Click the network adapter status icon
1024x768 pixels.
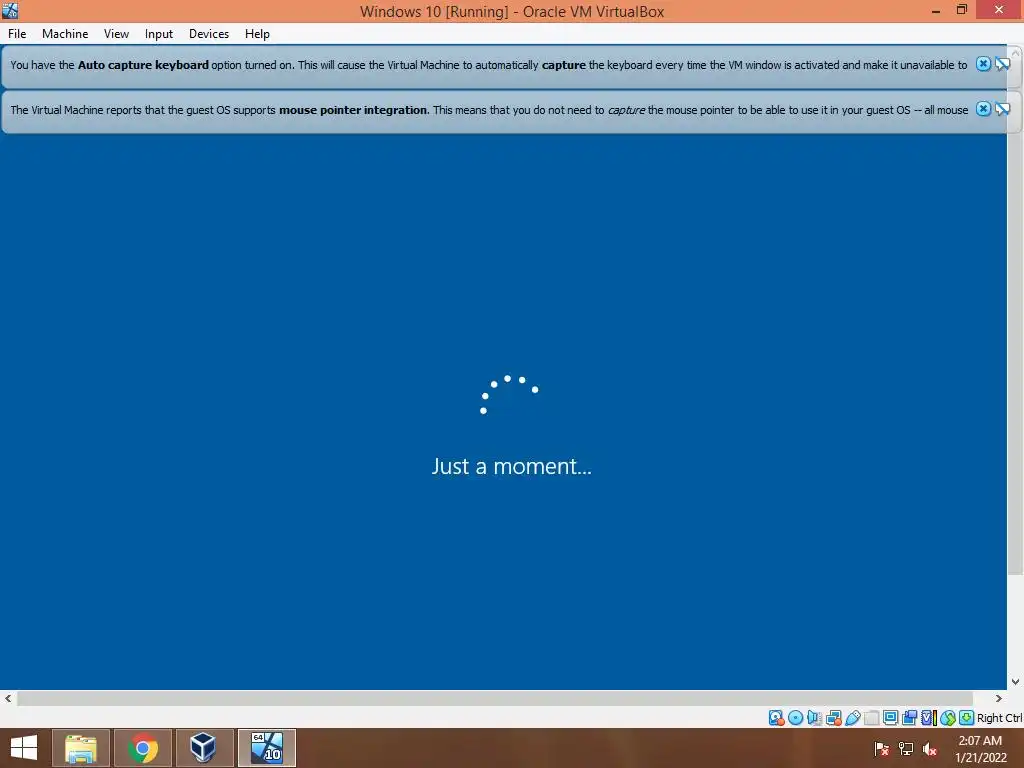click(833, 718)
